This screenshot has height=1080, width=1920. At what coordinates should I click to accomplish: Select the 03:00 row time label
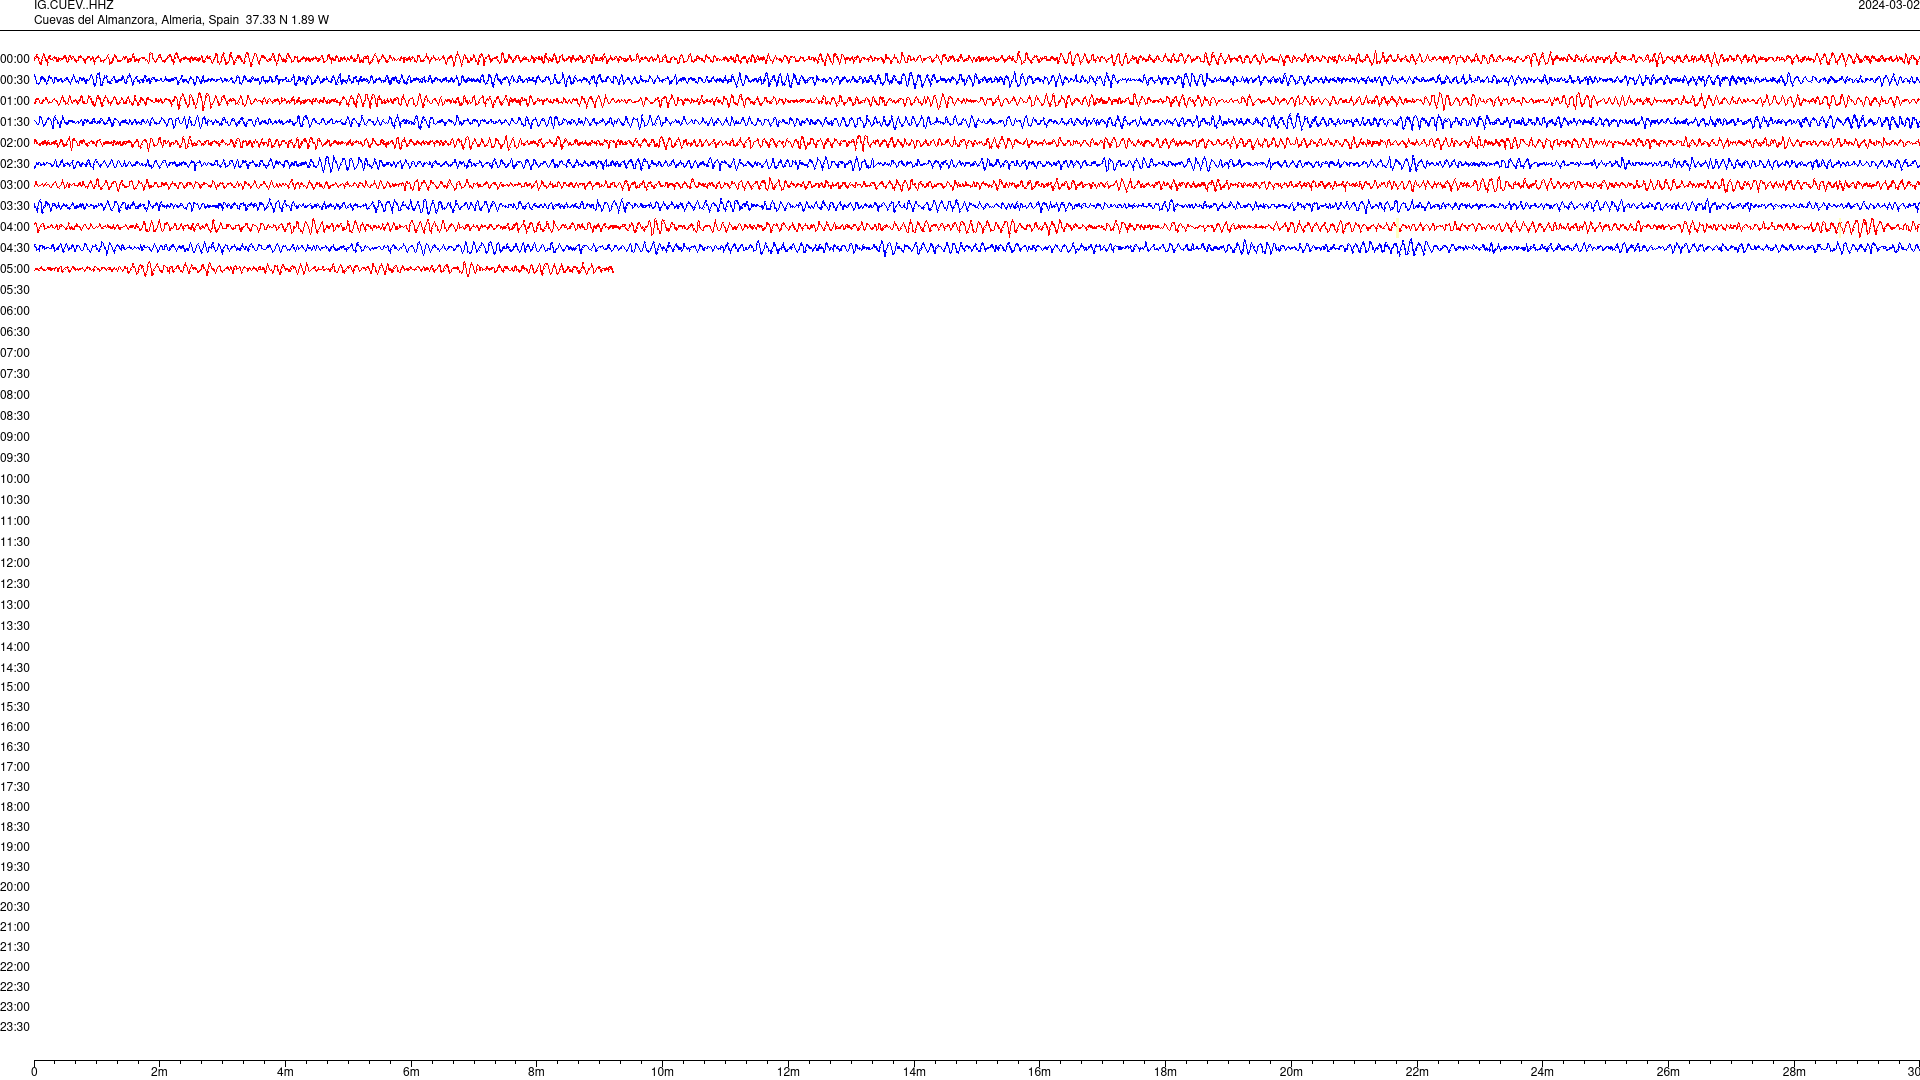click(15, 185)
